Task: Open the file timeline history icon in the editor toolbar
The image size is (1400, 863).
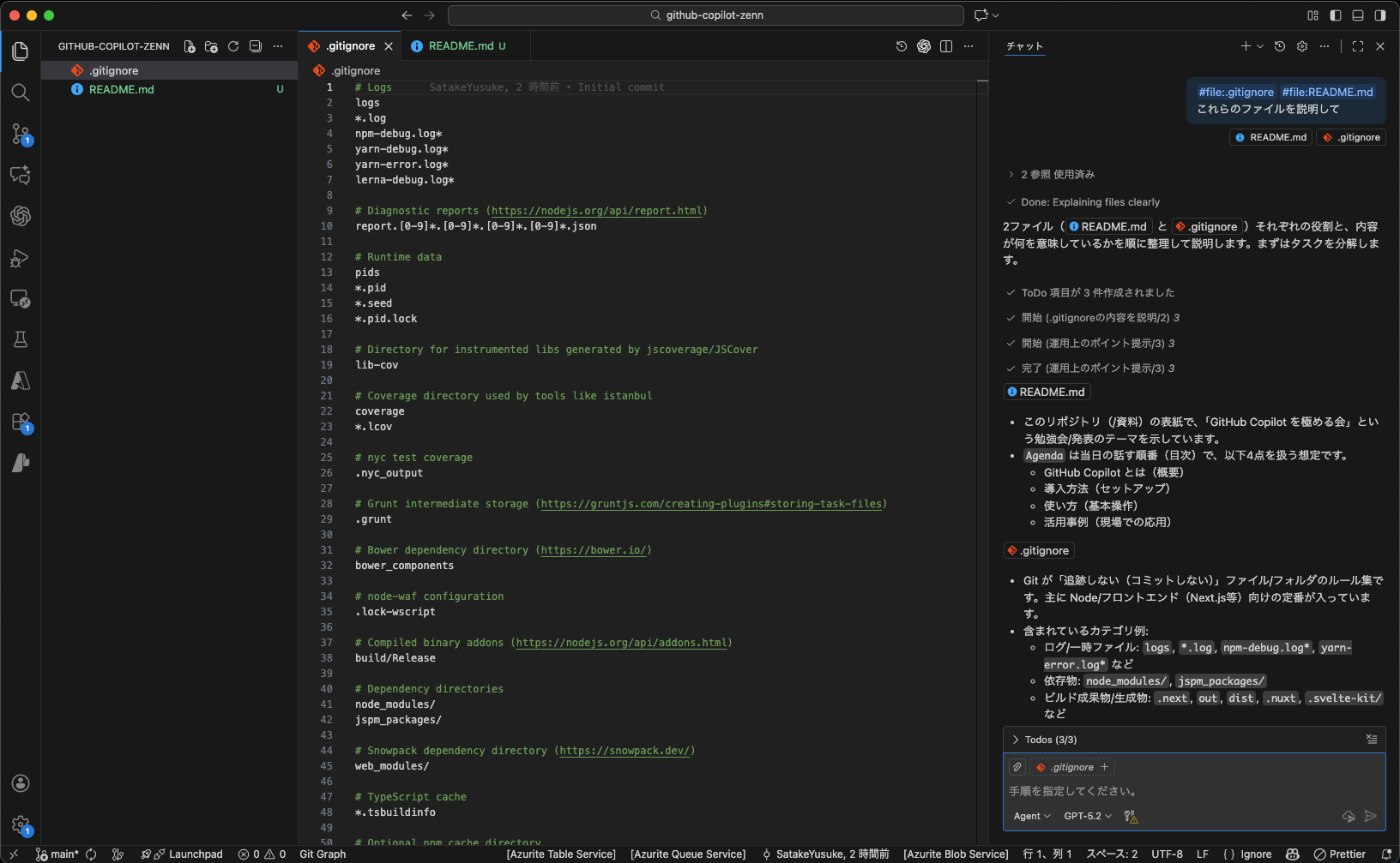Action: [x=901, y=46]
